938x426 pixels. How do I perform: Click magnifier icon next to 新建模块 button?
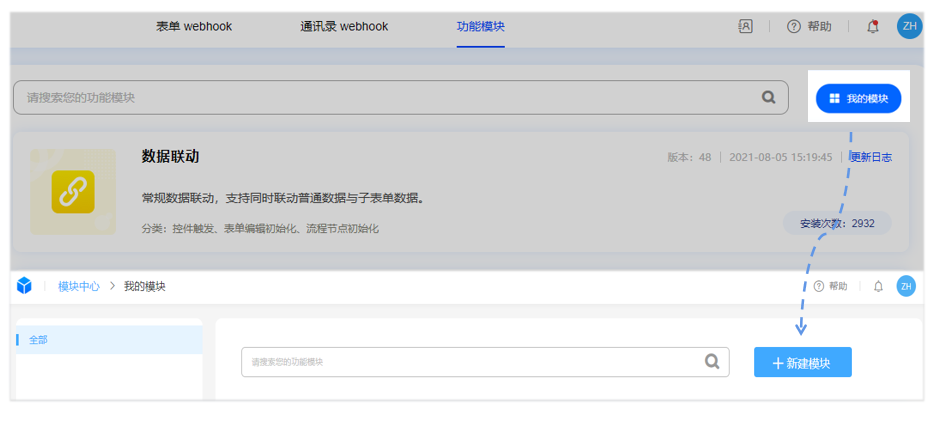(712, 362)
